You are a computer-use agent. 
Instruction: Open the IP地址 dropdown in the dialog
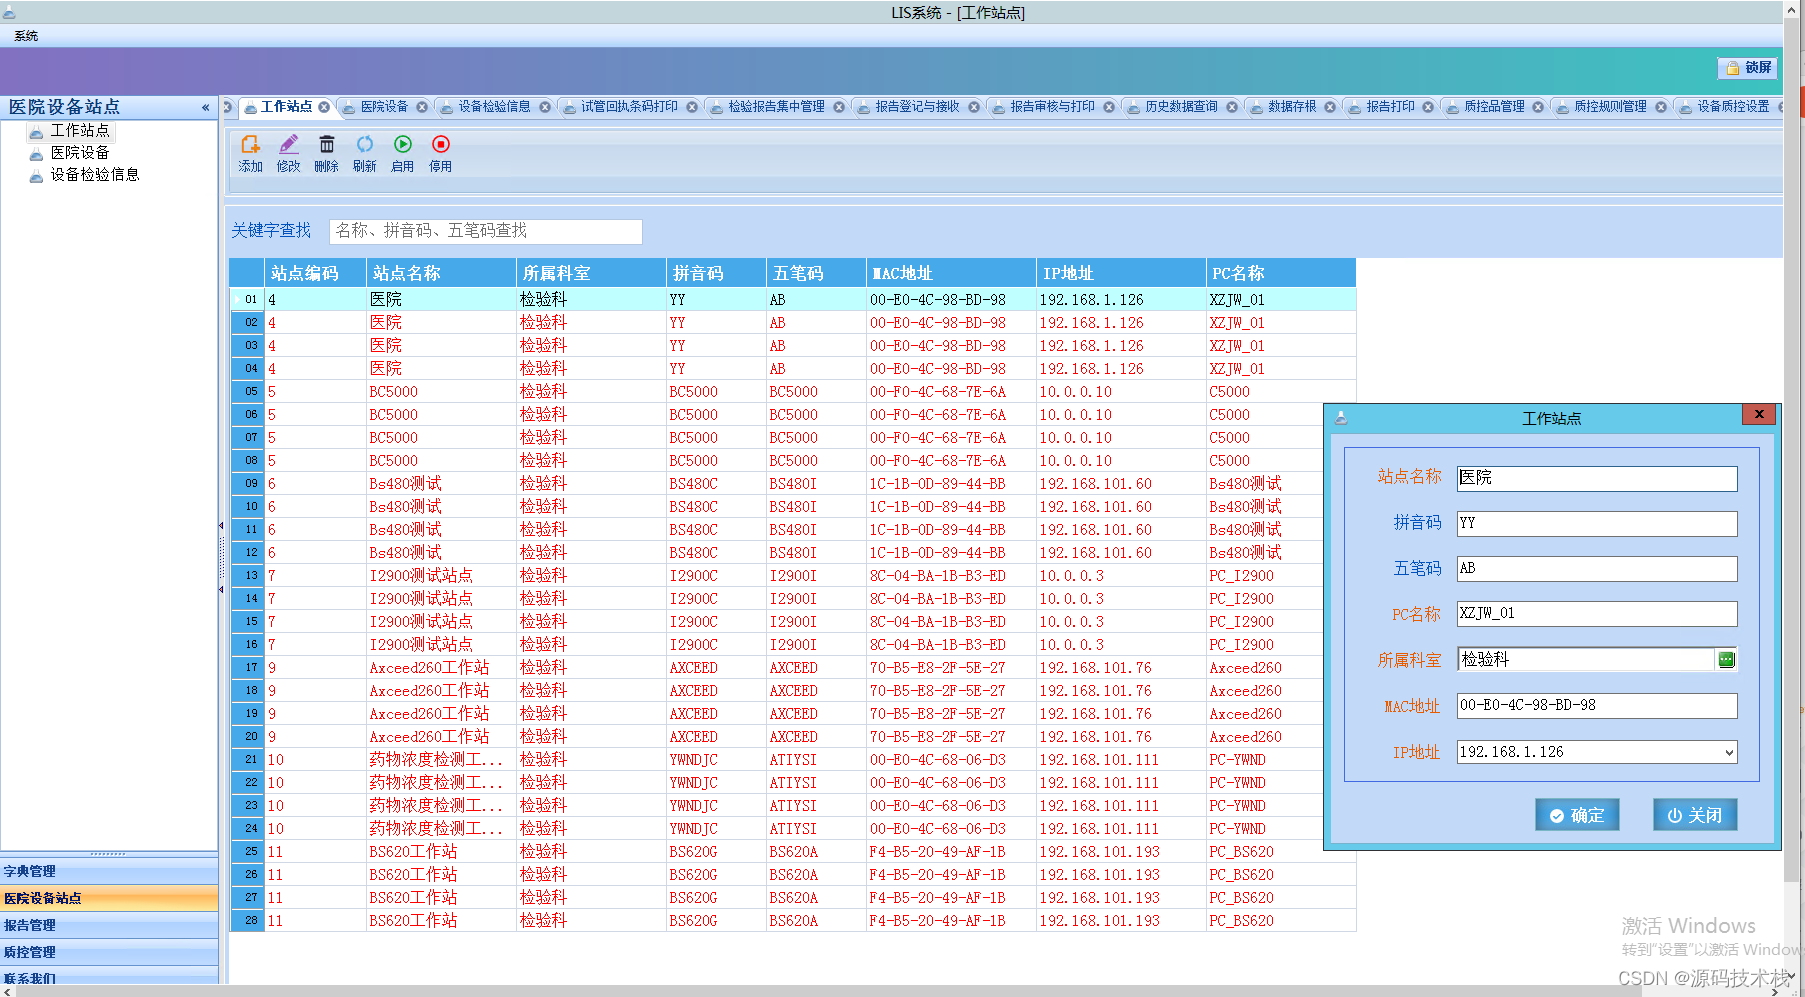coord(1729,752)
